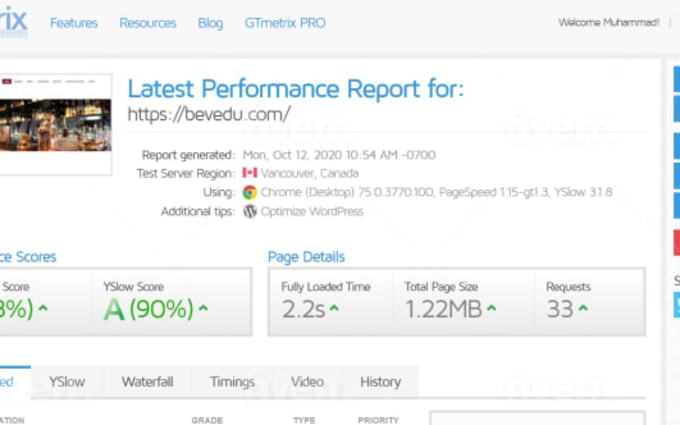
Task: Click the PageSpeed score green up arrow
Action: 42,308
